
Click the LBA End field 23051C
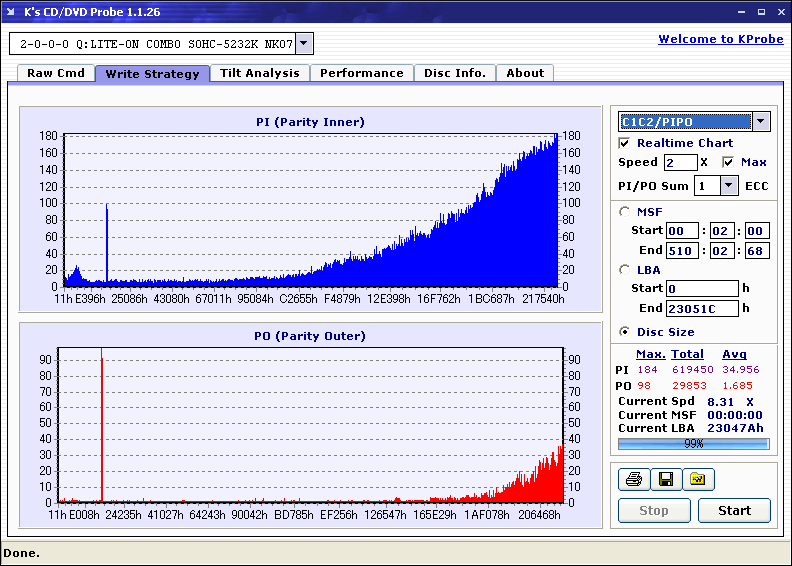tap(702, 308)
